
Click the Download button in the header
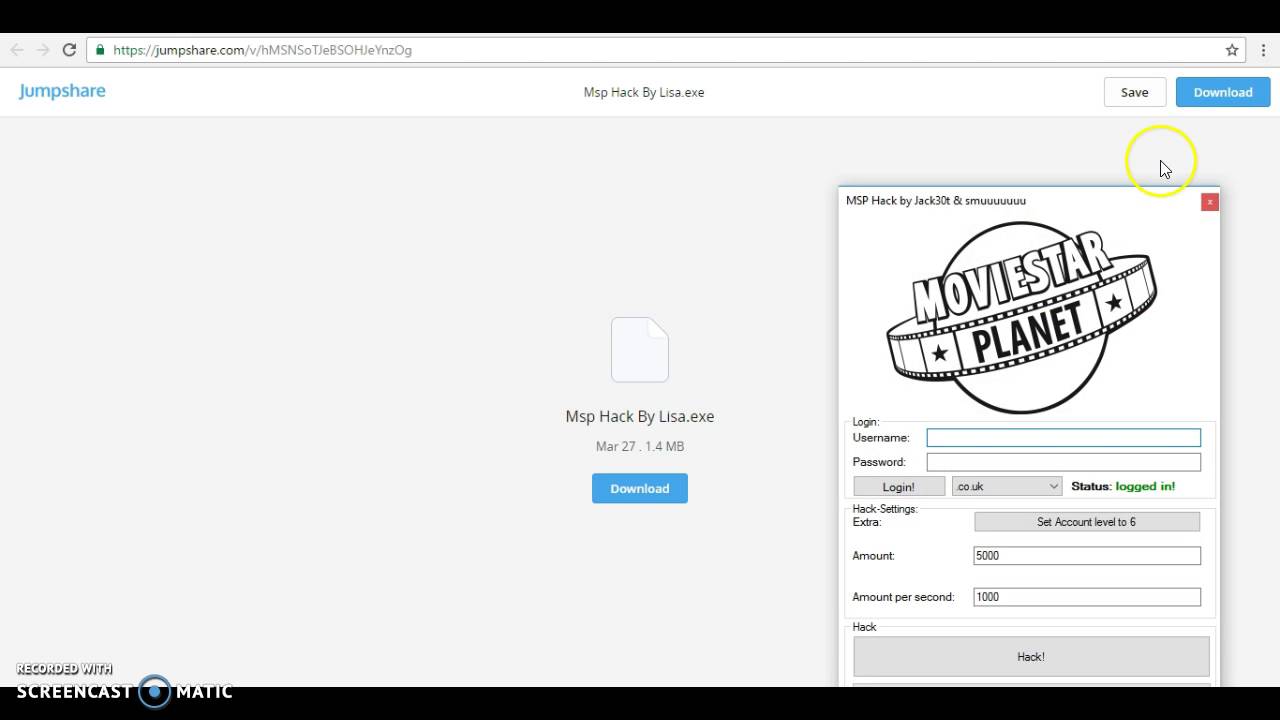1223,92
